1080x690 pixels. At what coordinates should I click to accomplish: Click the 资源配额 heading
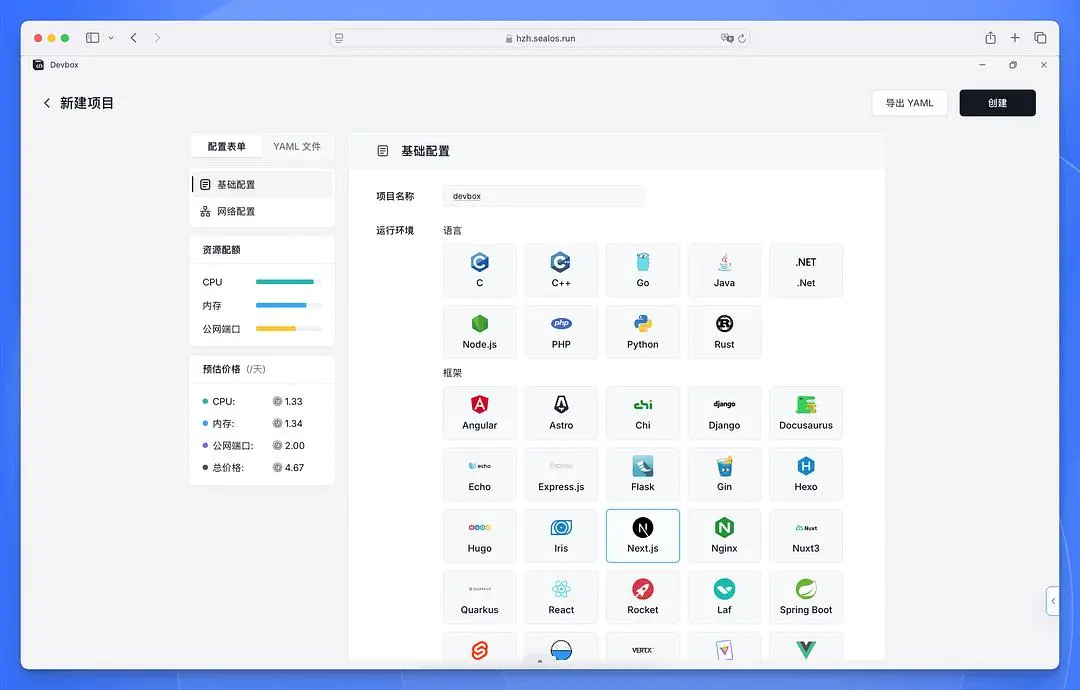tap(221, 250)
